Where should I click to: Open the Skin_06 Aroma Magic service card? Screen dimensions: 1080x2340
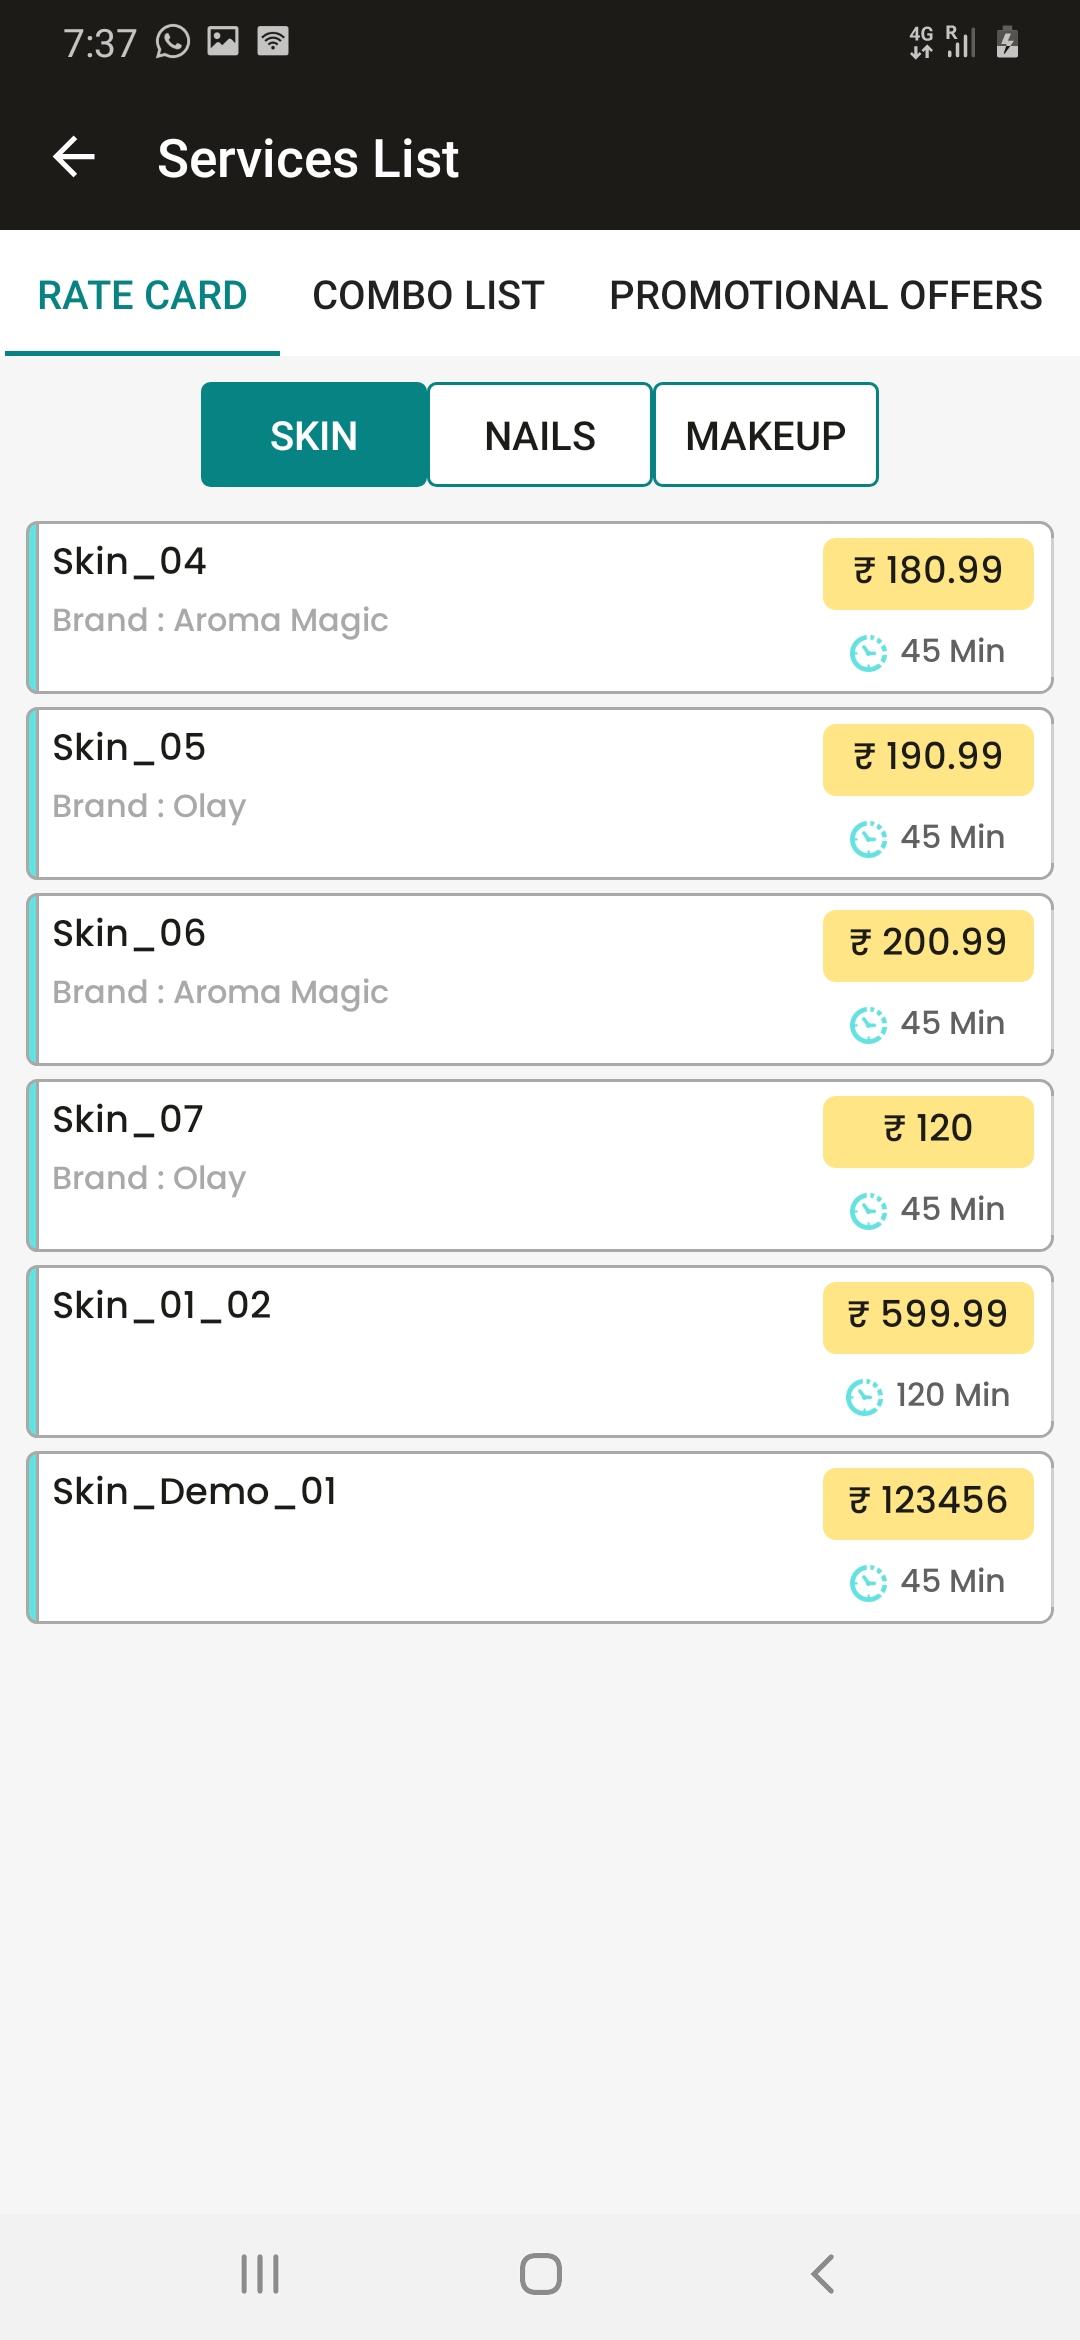pyautogui.click(x=540, y=979)
